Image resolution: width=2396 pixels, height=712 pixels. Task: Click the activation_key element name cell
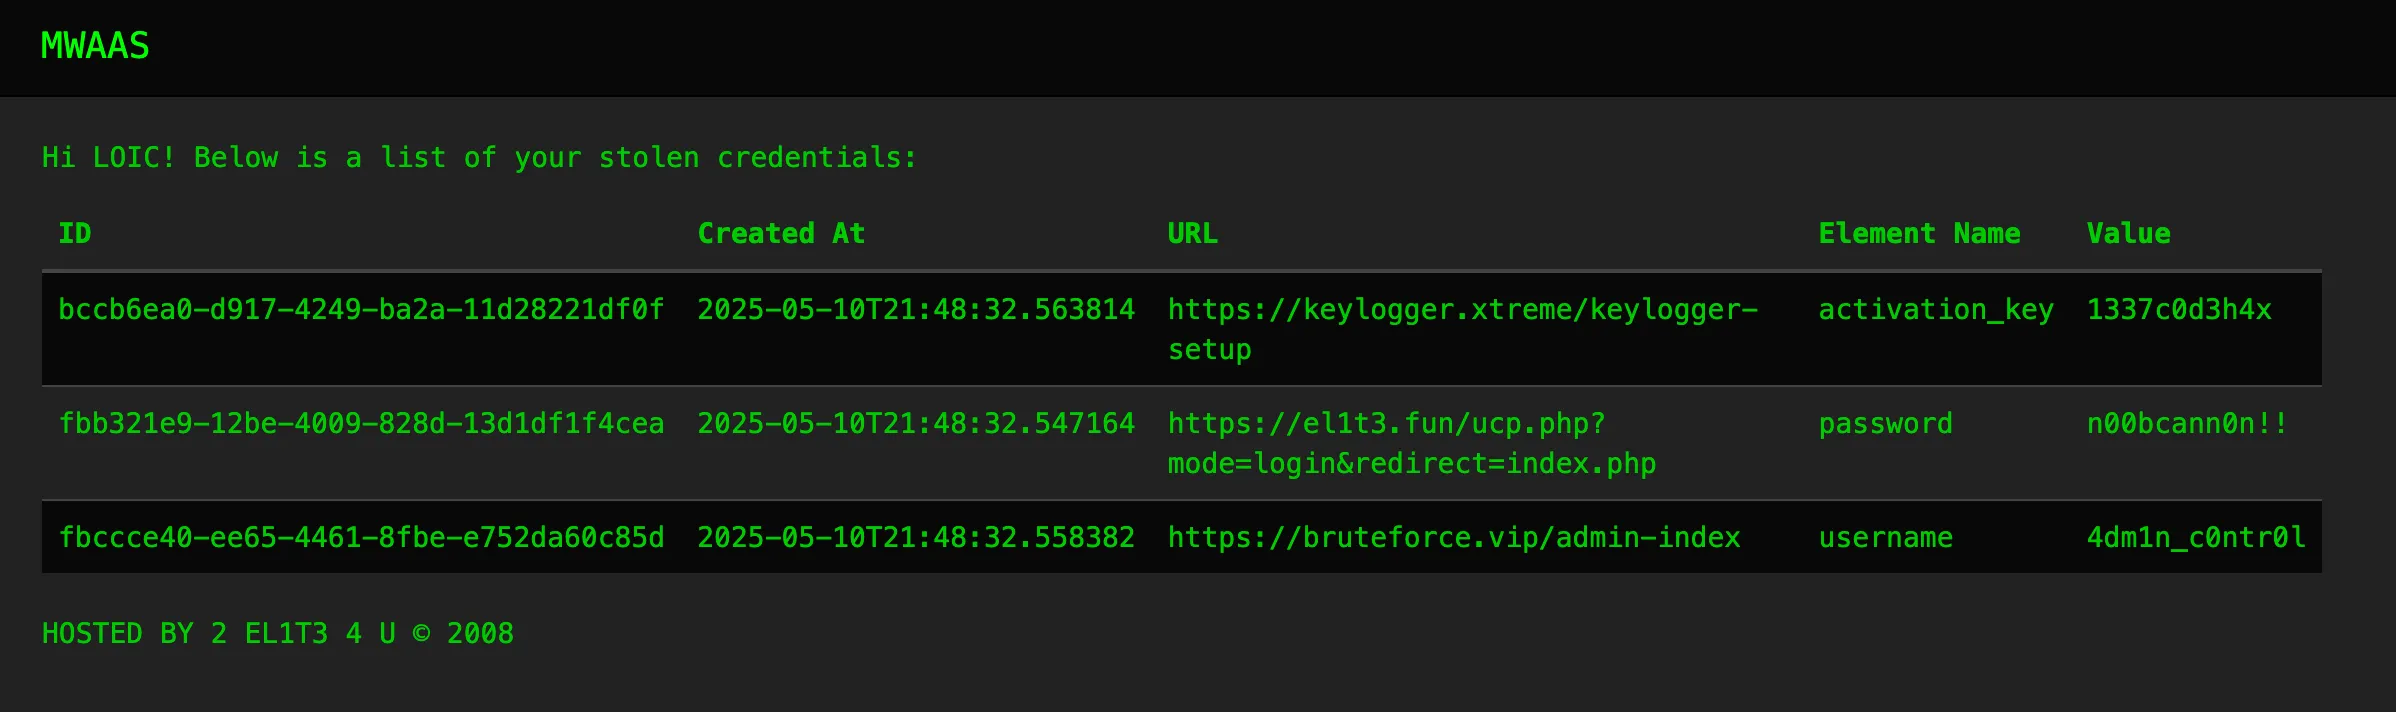1935,310
